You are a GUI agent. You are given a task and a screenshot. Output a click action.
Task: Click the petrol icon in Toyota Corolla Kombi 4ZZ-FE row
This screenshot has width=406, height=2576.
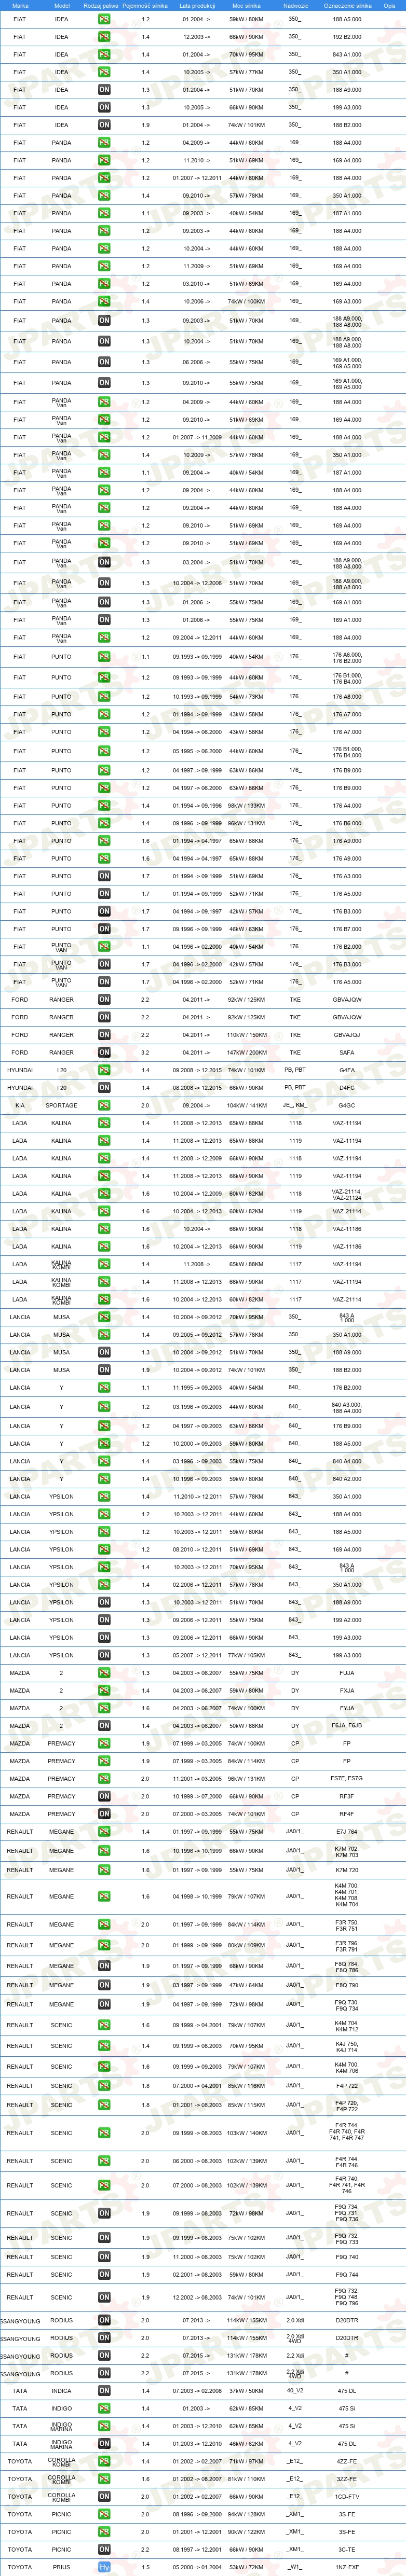(x=104, y=2461)
